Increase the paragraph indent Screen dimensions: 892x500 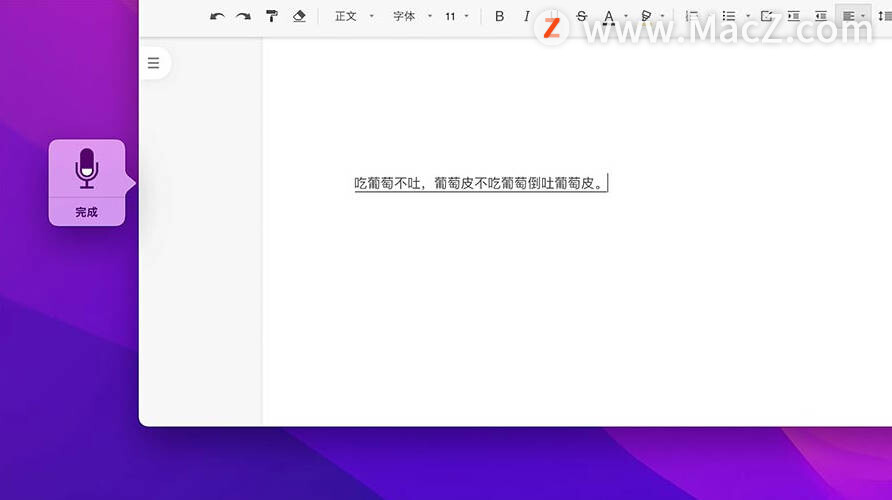[794, 16]
